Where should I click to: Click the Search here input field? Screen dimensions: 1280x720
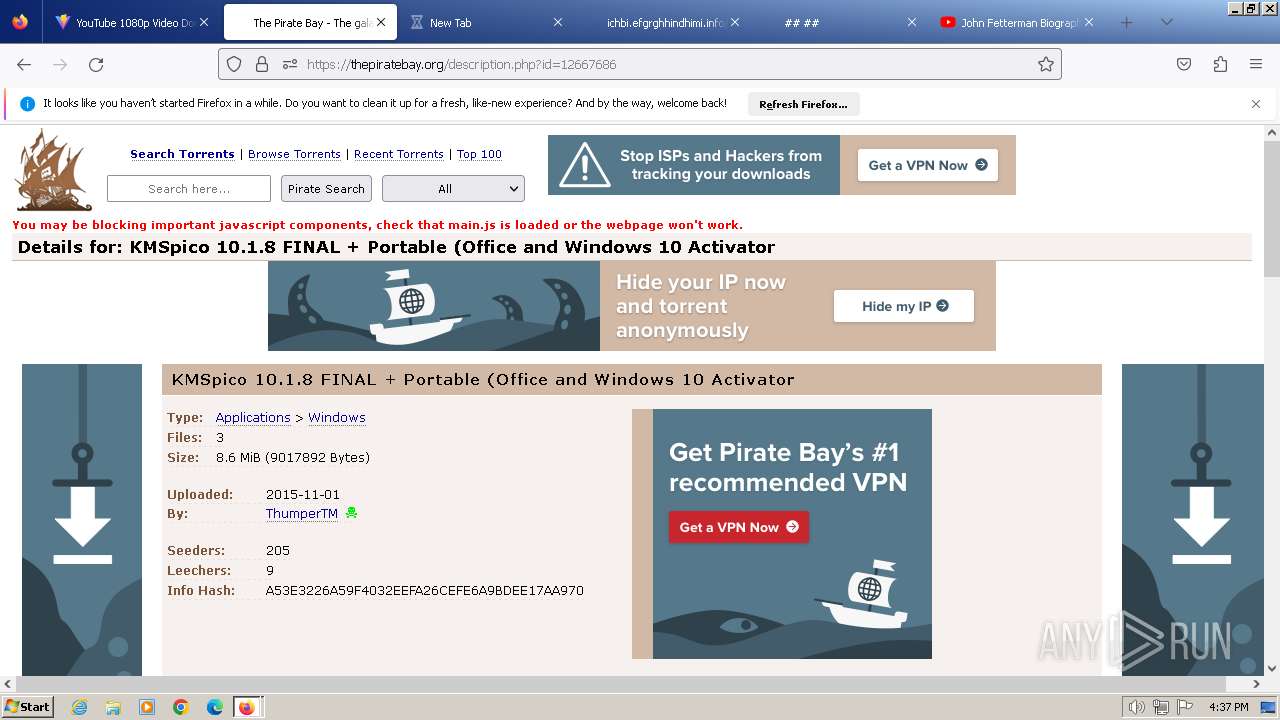[x=189, y=188]
